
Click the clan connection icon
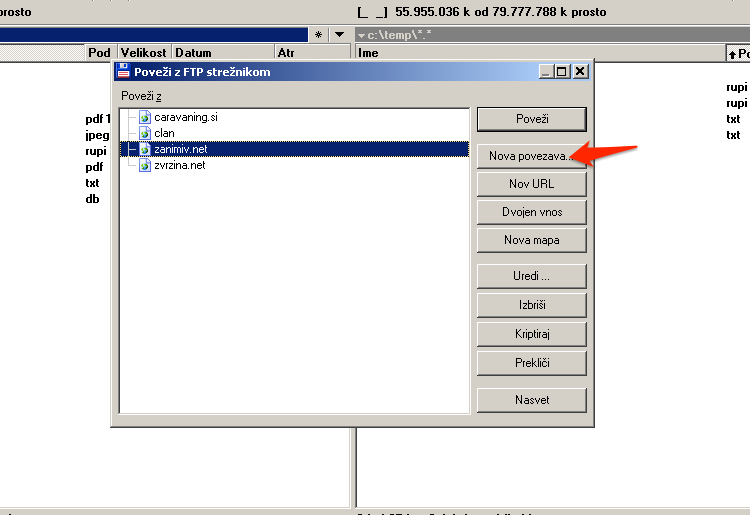tap(145, 133)
